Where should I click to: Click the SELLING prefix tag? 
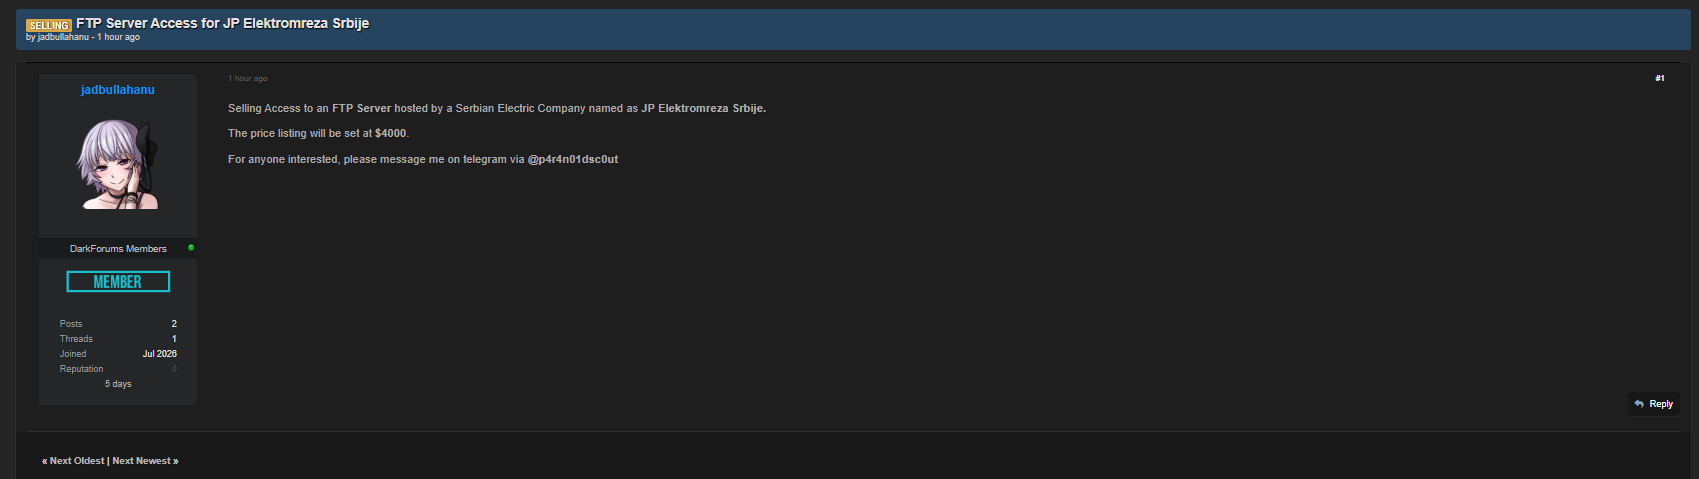tap(49, 25)
